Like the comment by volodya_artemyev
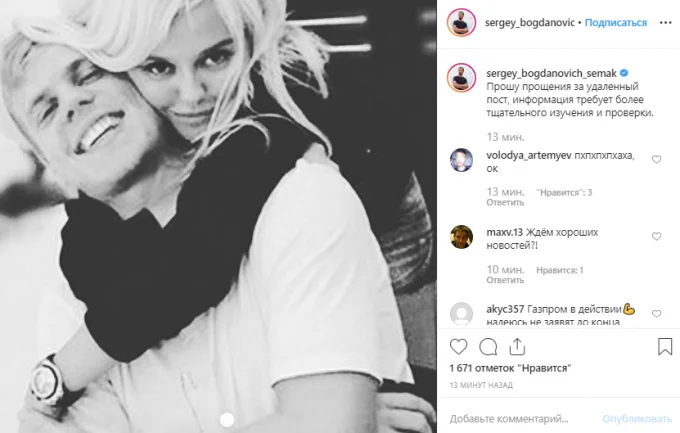Viewport: 680px width, 433px height. click(657, 159)
